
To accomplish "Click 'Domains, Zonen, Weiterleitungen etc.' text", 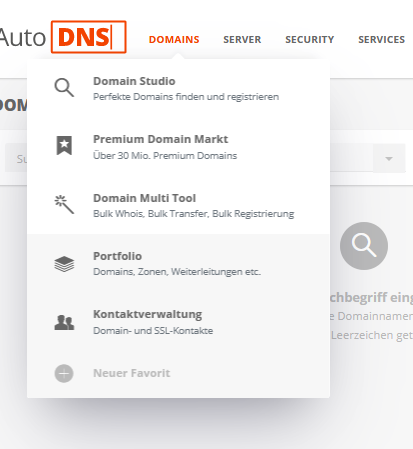I will point(177,272).
